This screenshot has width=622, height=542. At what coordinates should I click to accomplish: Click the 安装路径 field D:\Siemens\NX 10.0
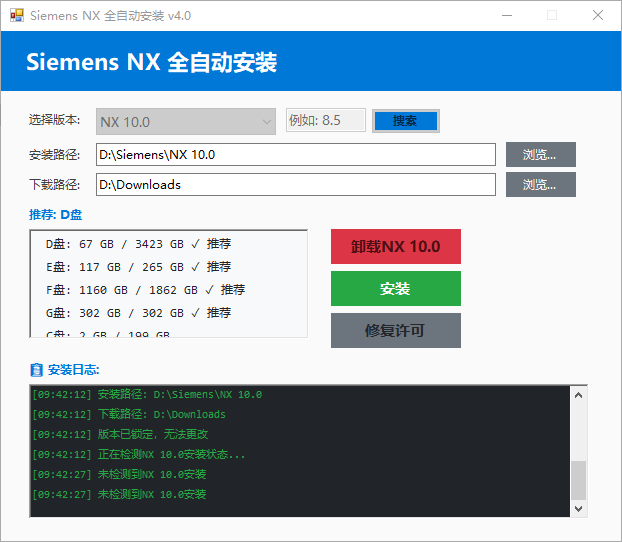coord(296,154)
